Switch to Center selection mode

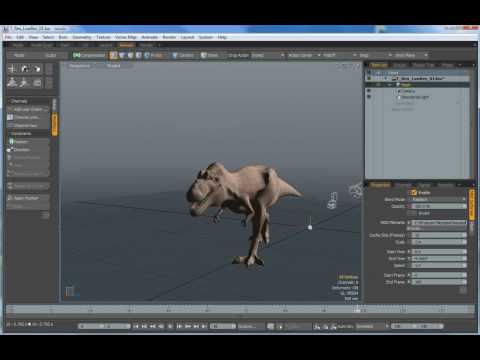pyautogui.click(x=183, y=55)
